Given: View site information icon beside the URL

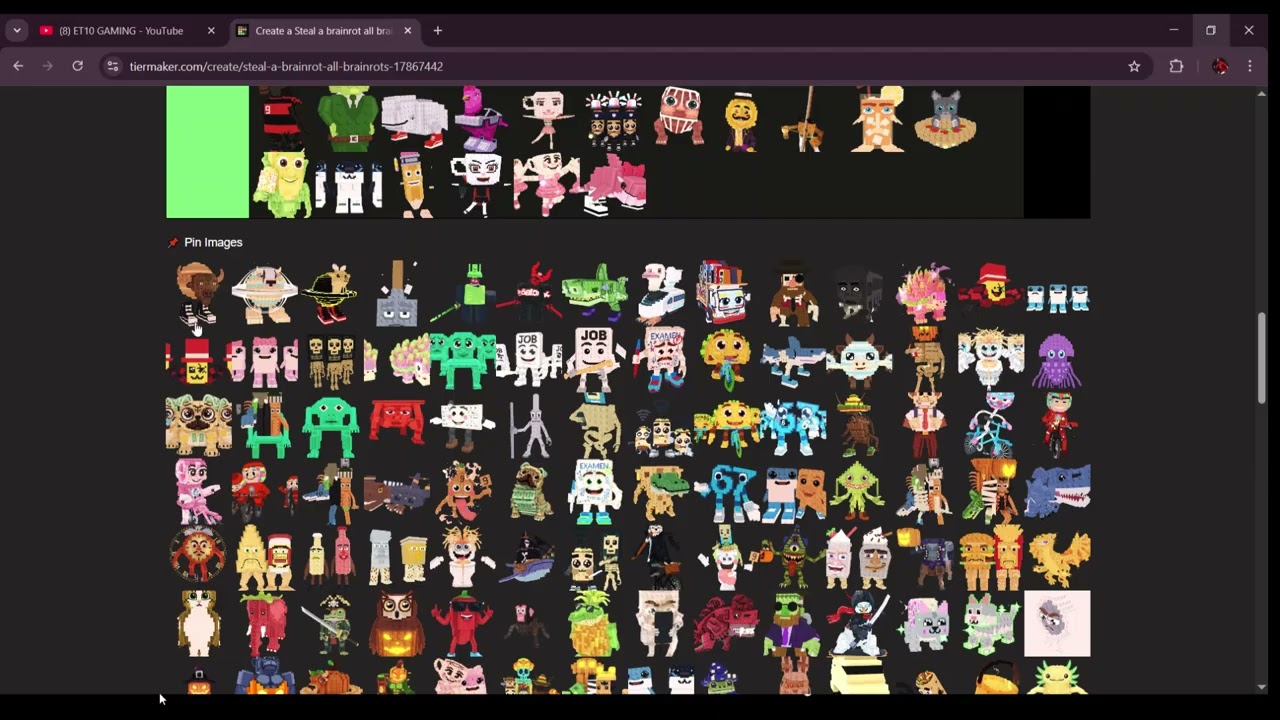Looking at the screenshot, I should (113, 66).
